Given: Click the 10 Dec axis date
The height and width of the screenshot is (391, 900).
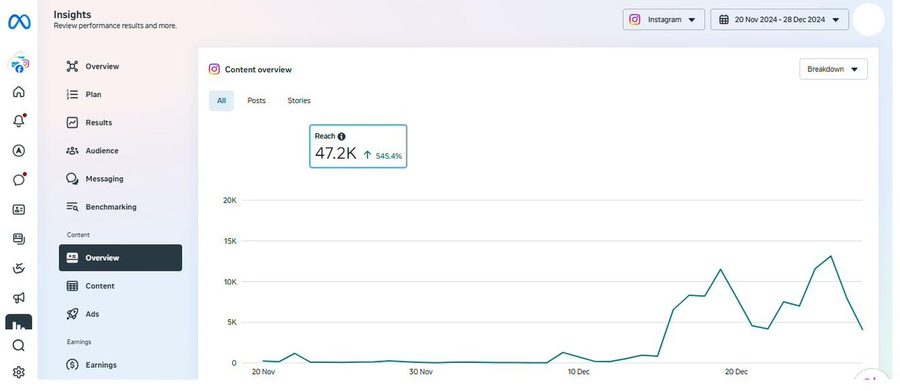Looking at the screenshot, I should 579,372.
